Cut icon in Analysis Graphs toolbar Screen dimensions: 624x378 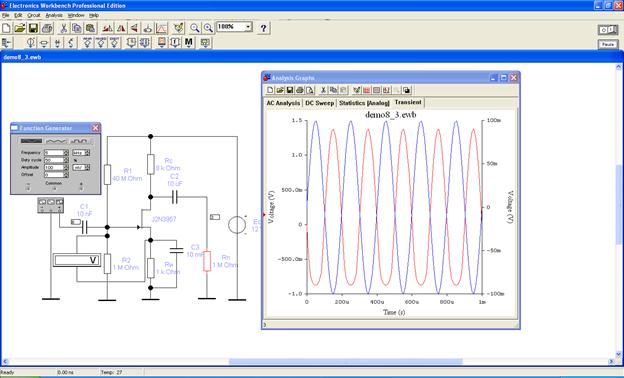(x=324, y=90)
